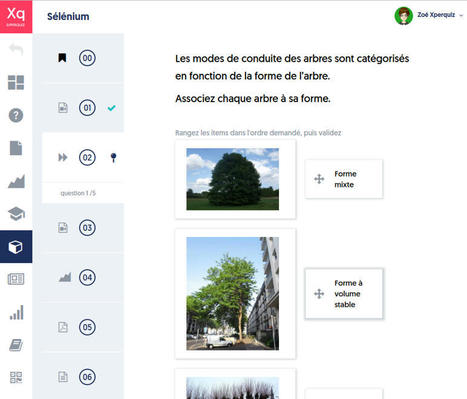Click move handle on Forme à volume stable
This screenshot has height=399, width=467.
[319, 294]
